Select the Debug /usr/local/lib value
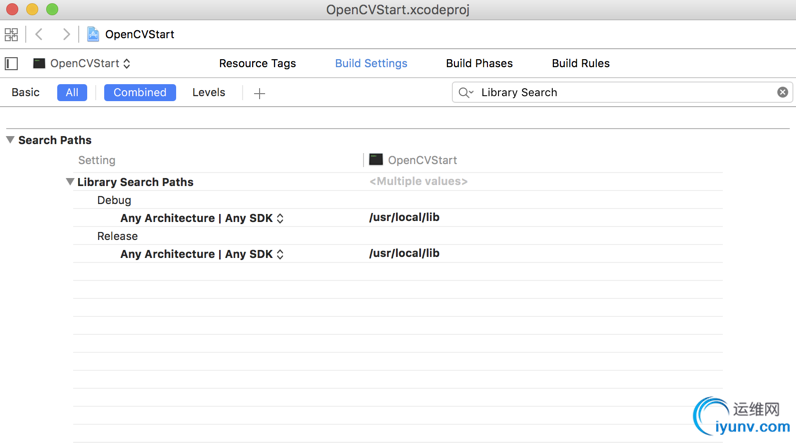The image size is (796, 443). pyautogui.click(x=404, y=217)
